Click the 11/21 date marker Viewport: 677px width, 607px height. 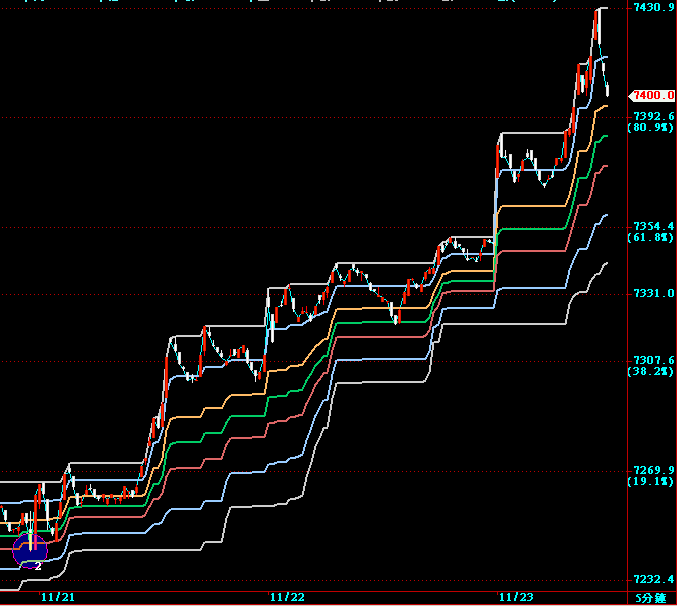[x=57, y=597]
